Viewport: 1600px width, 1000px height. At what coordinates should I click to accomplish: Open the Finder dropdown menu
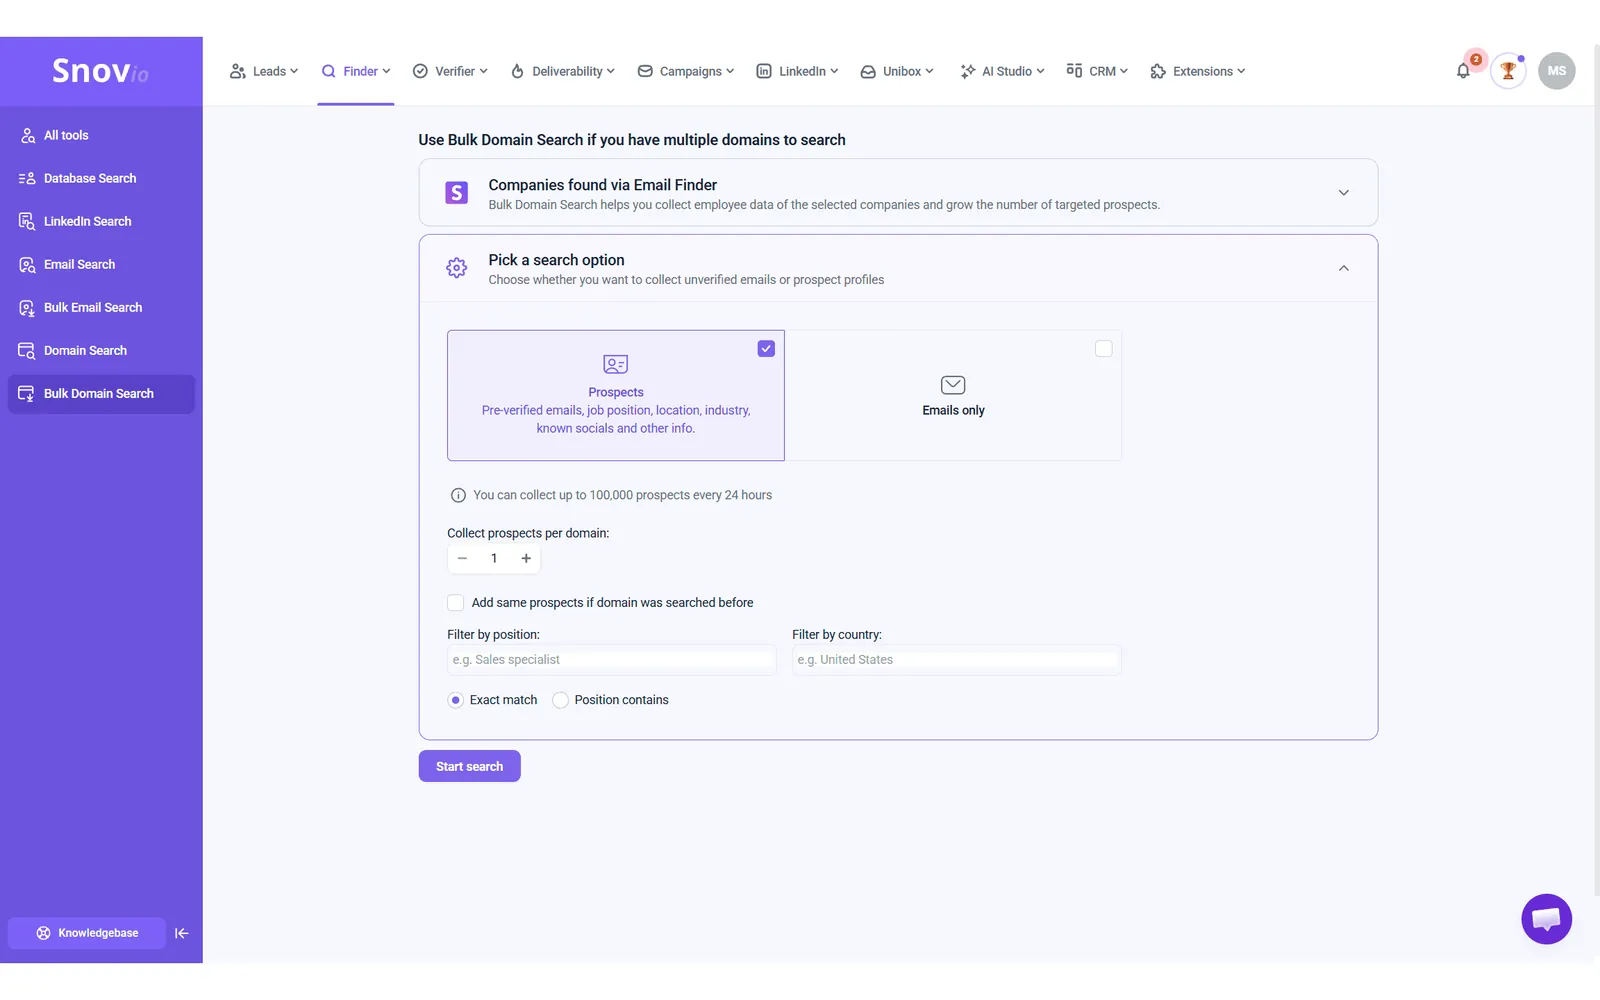point(356,71)
